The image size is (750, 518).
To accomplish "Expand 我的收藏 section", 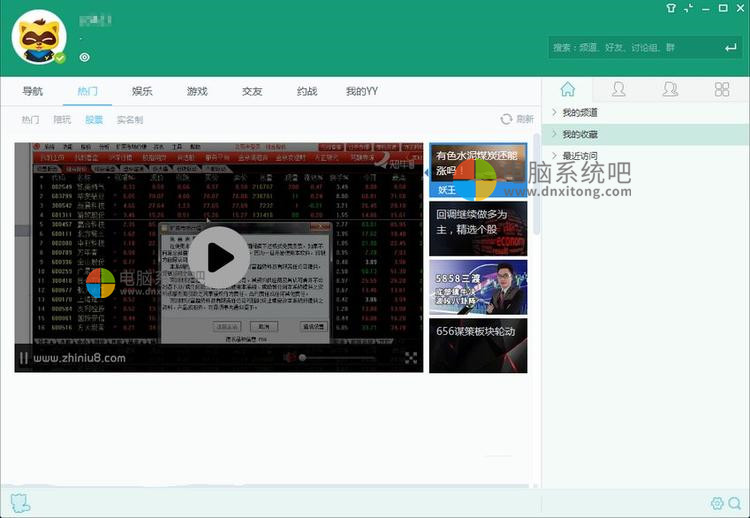I will 580,135.
